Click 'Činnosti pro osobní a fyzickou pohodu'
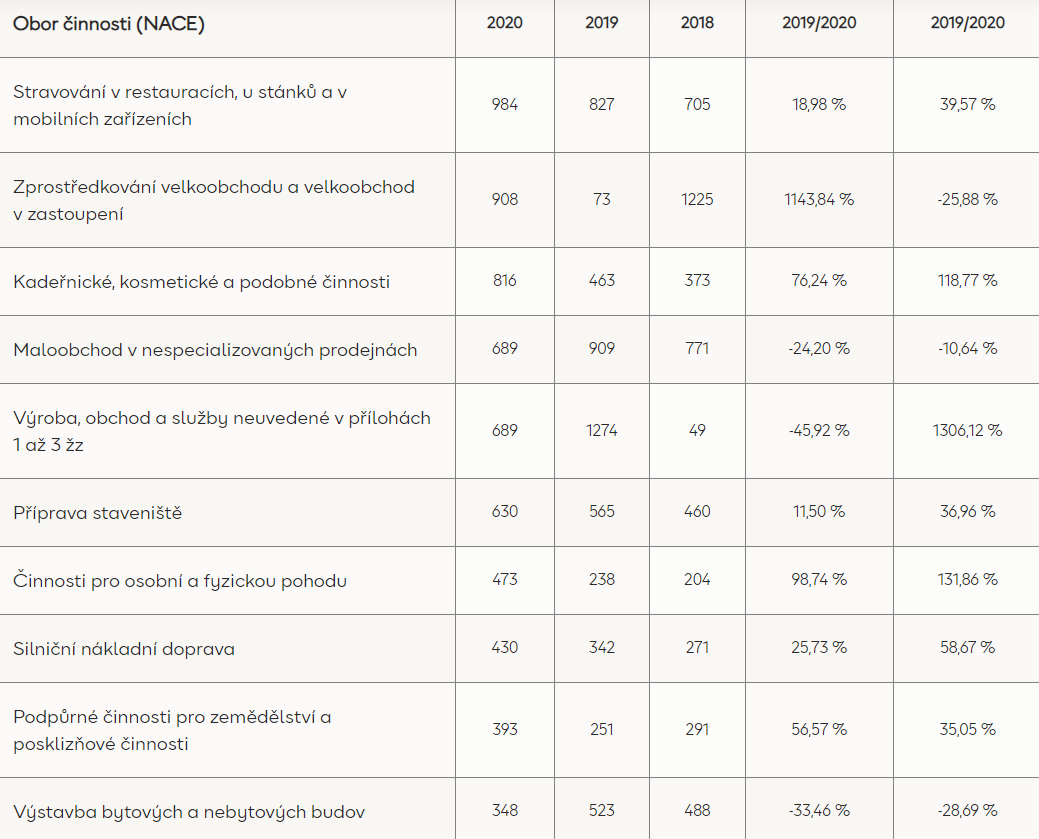The height and width of the screenshot is (839, 1039). (x=180, y=581)
